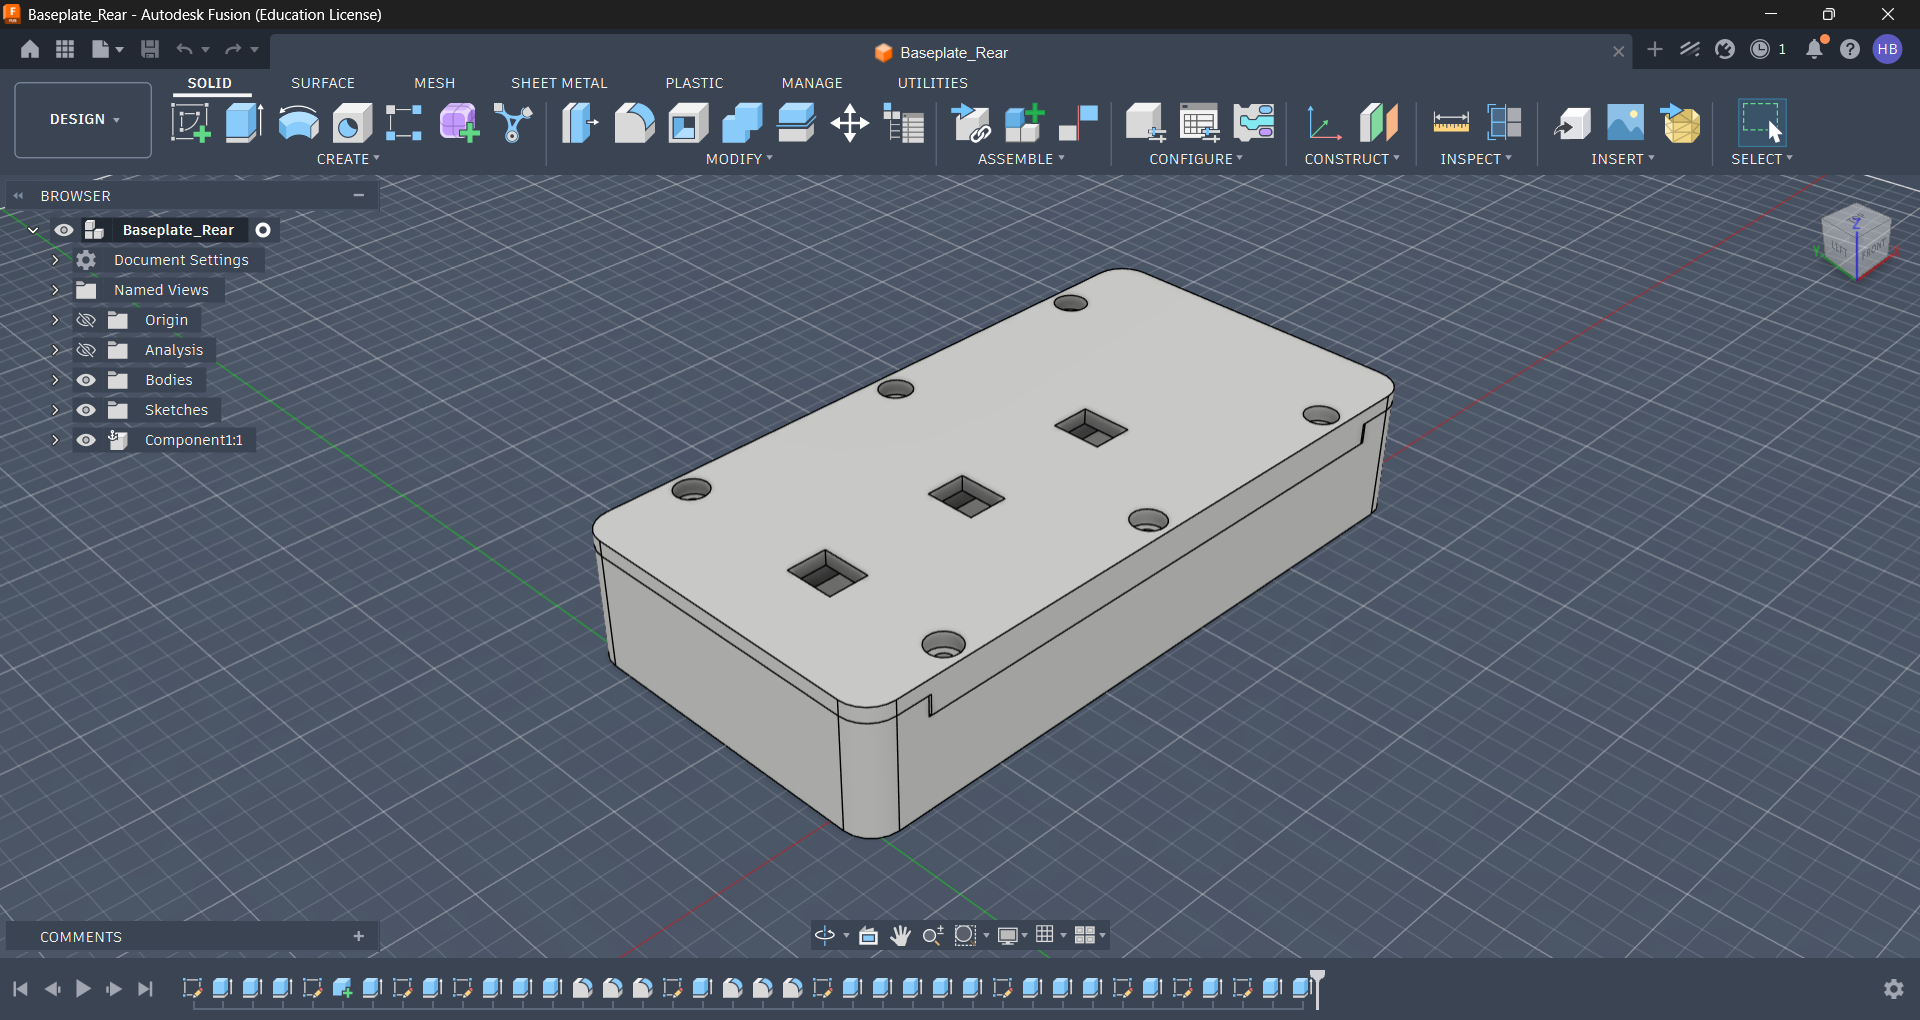Open a new design tab

[x=1655, y=49]
